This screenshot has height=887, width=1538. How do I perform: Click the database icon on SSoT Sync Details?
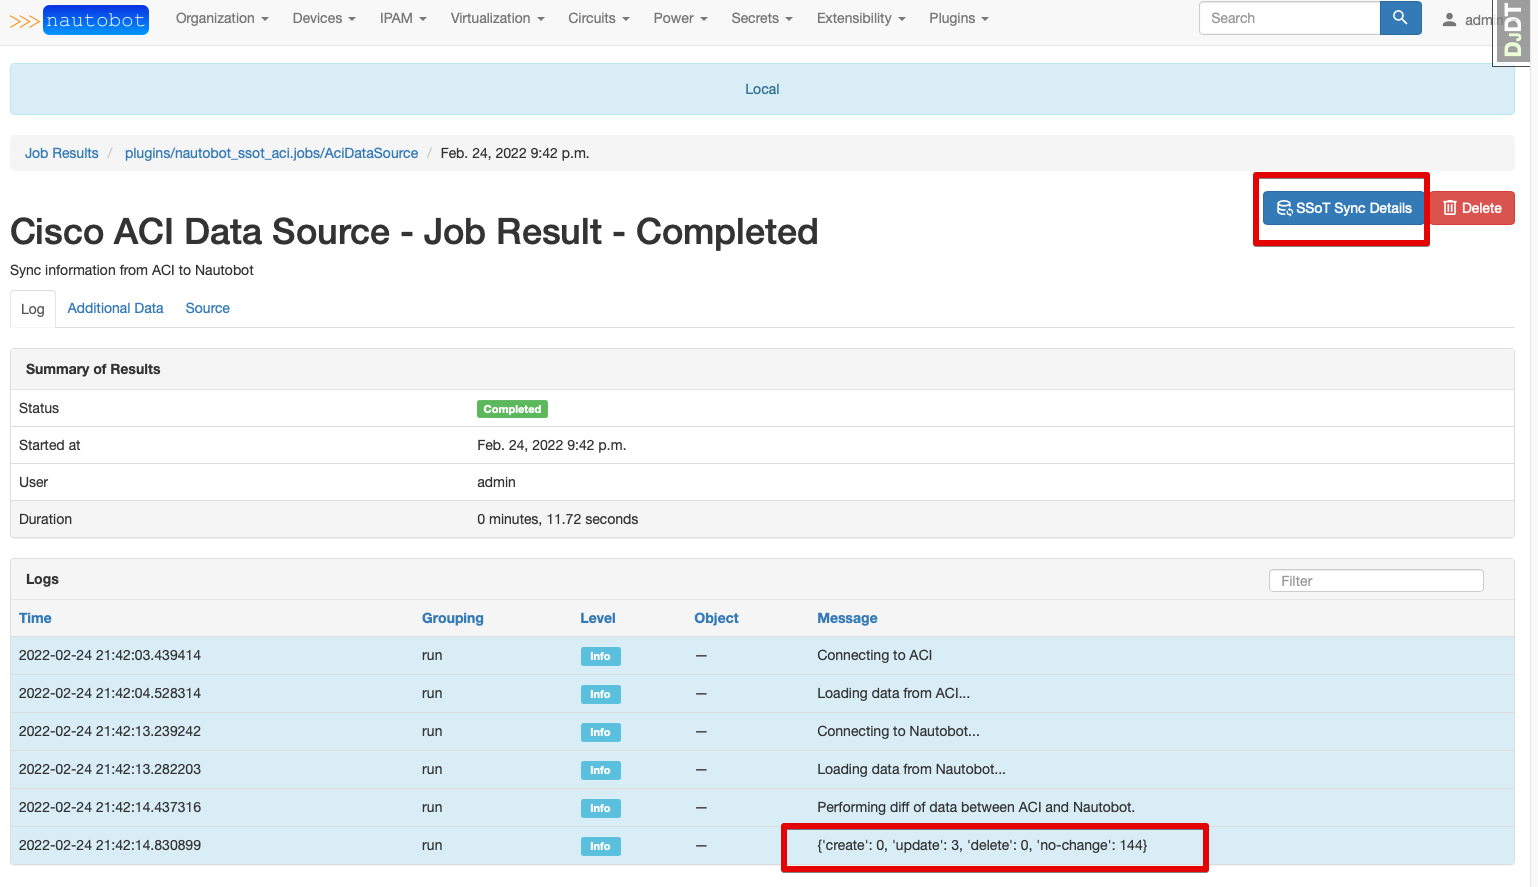(1285, 208)
